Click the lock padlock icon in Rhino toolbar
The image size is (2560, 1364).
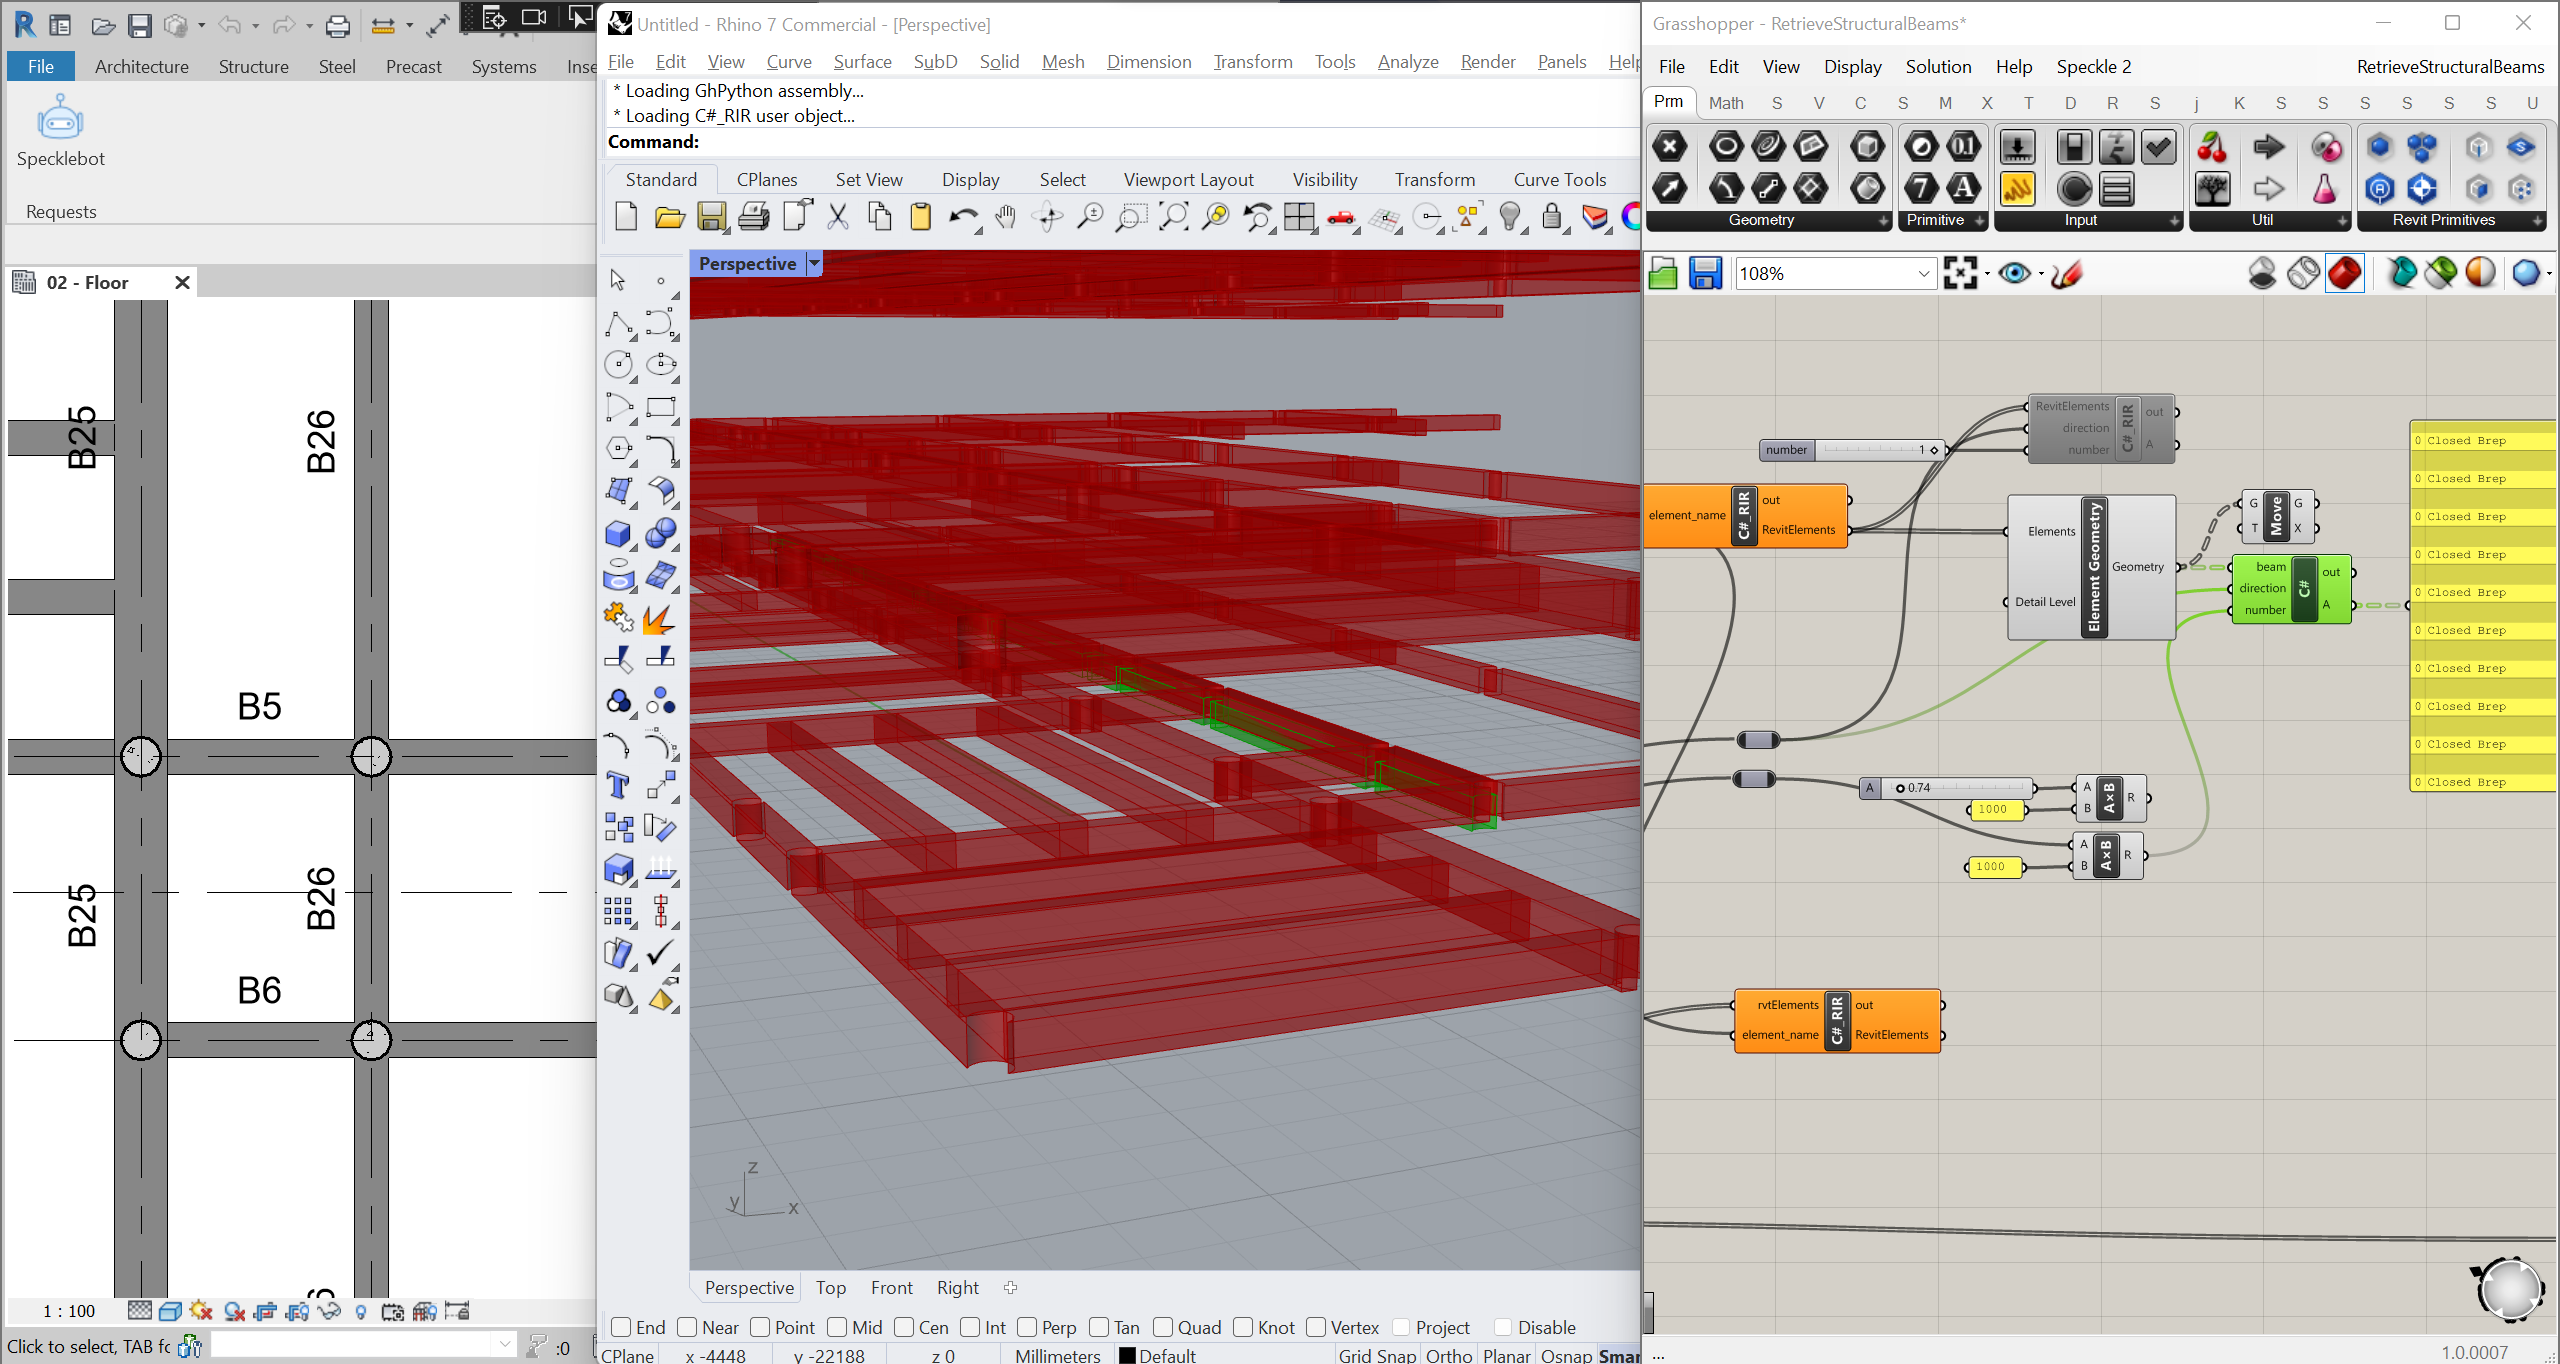click(1551, 216)
